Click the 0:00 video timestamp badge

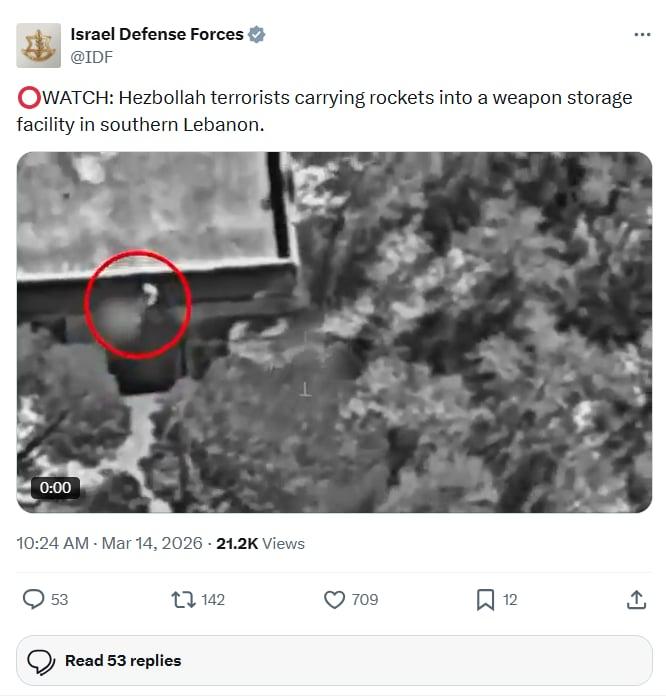coord(56,487)
